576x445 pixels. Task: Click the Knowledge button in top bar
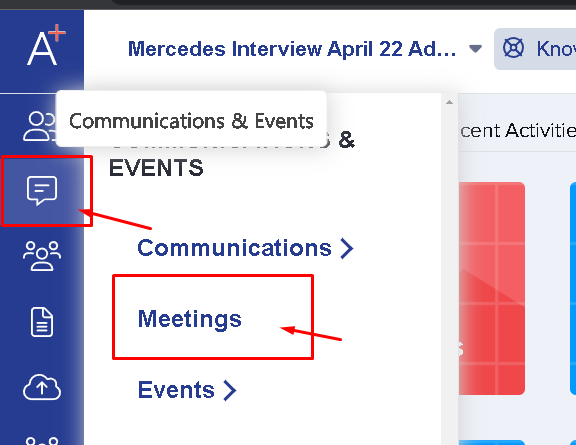click(x=535, y=49)
